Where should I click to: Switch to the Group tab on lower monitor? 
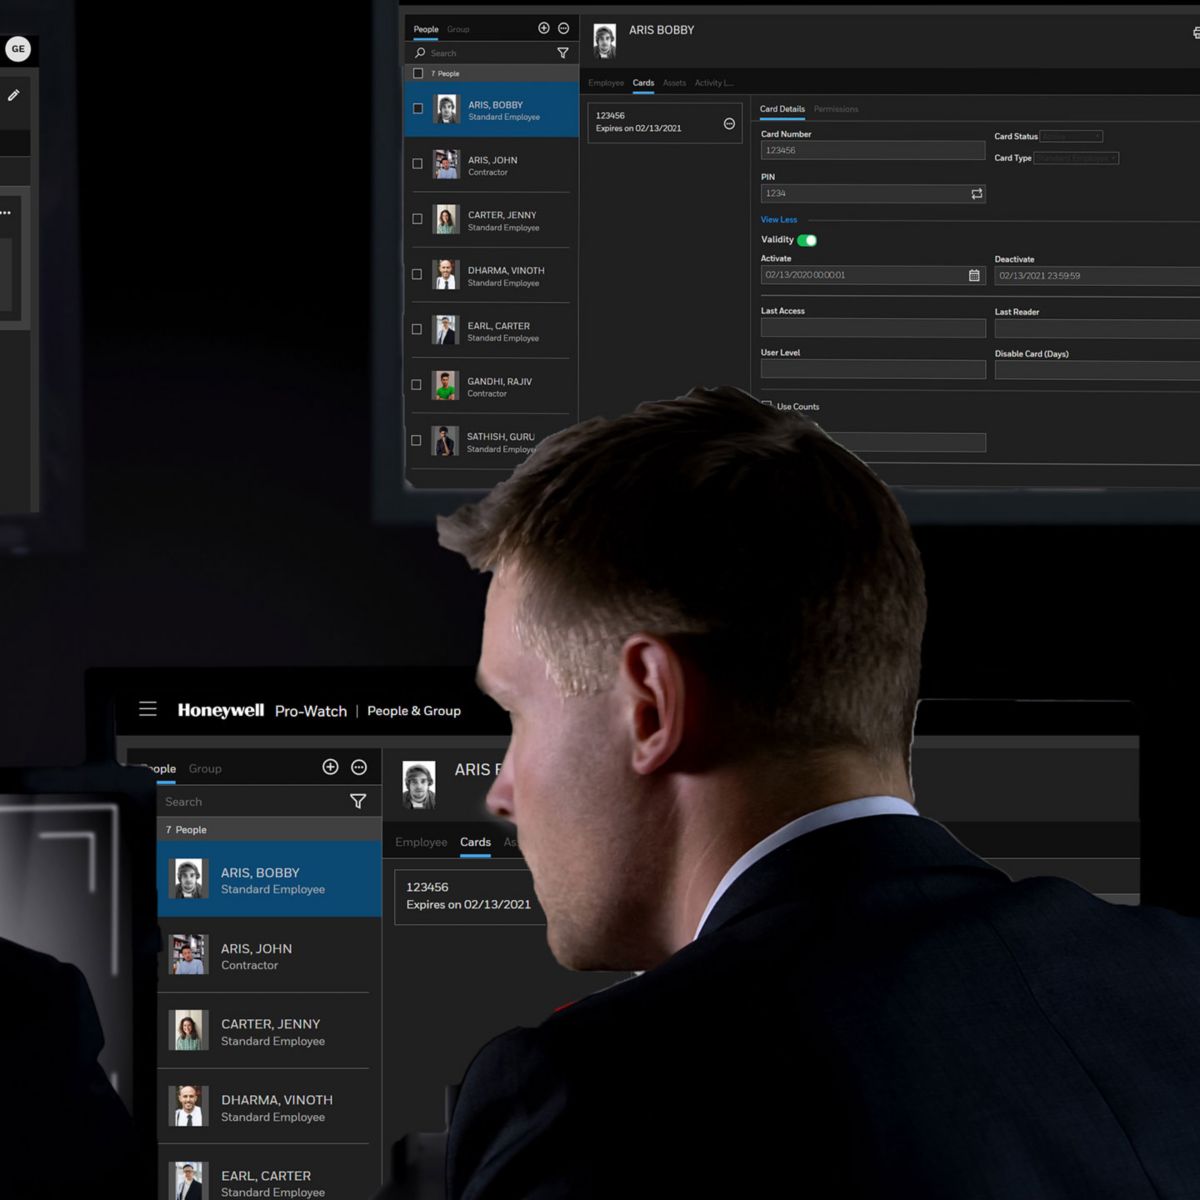pyautogui.click(x=205, y=768)
